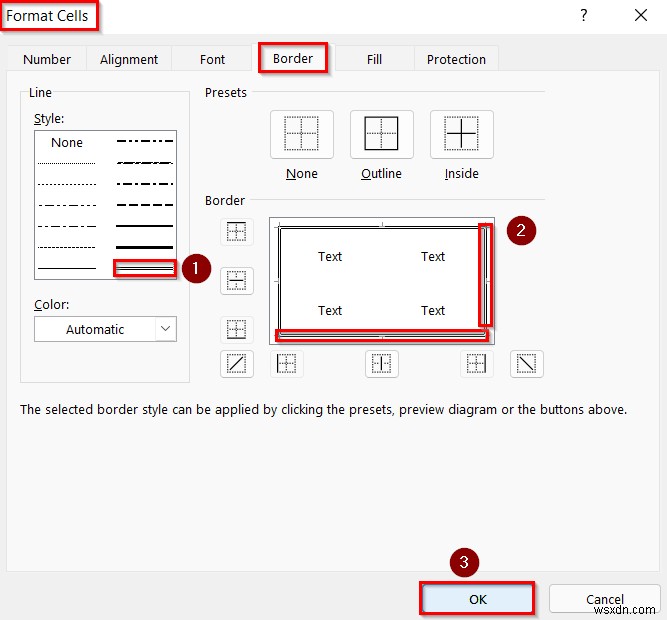667x620 pixels.
Task: Toggle the diagonal up border button
Action: point(237,364)
